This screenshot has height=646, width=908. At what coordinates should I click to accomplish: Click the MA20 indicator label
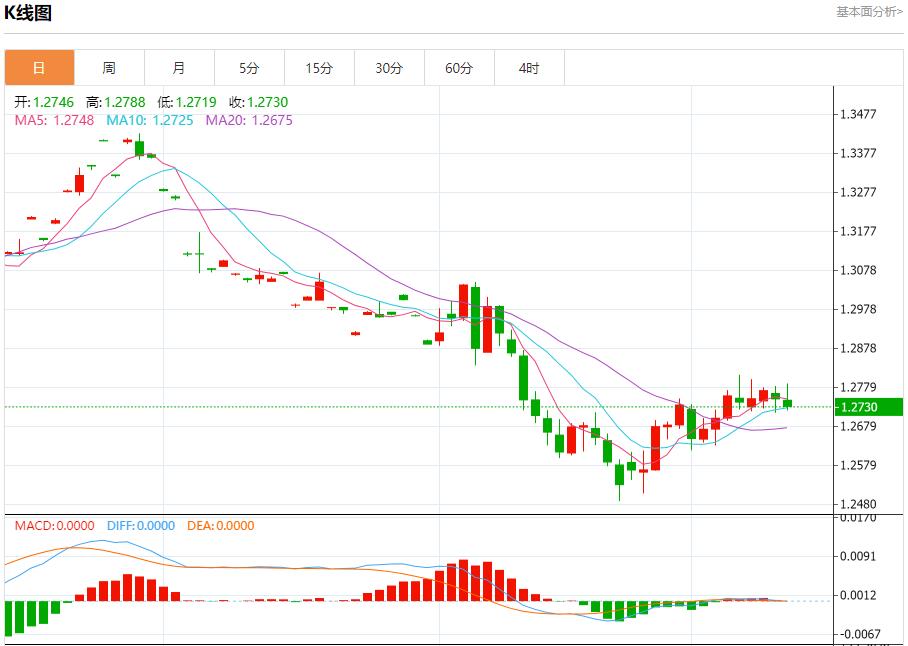(249, 120)
